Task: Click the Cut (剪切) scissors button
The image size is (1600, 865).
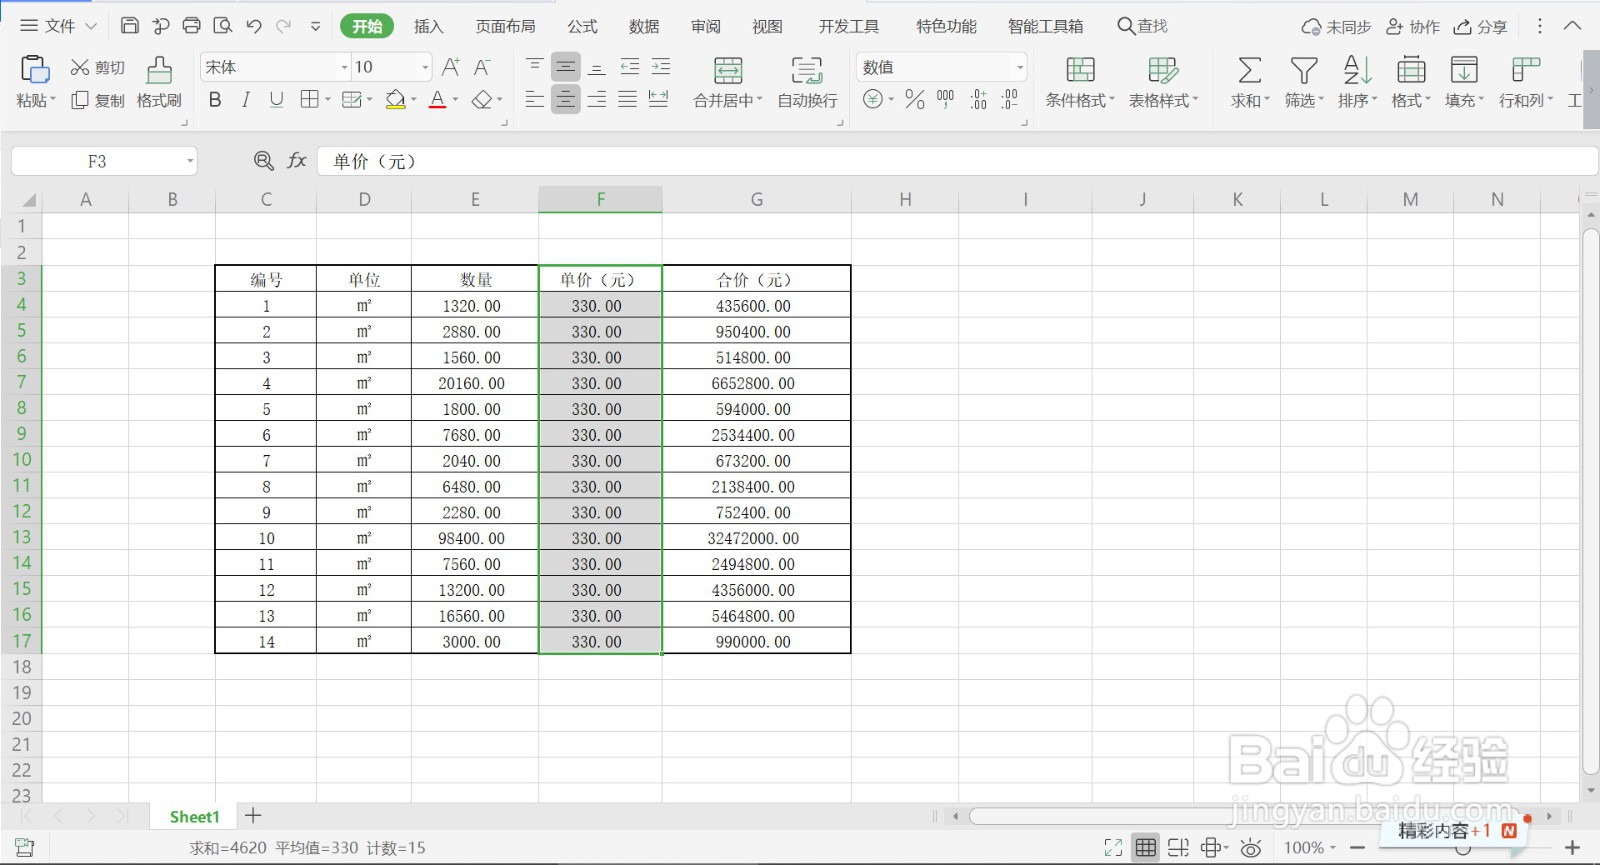Action: [x=97, y=67]
